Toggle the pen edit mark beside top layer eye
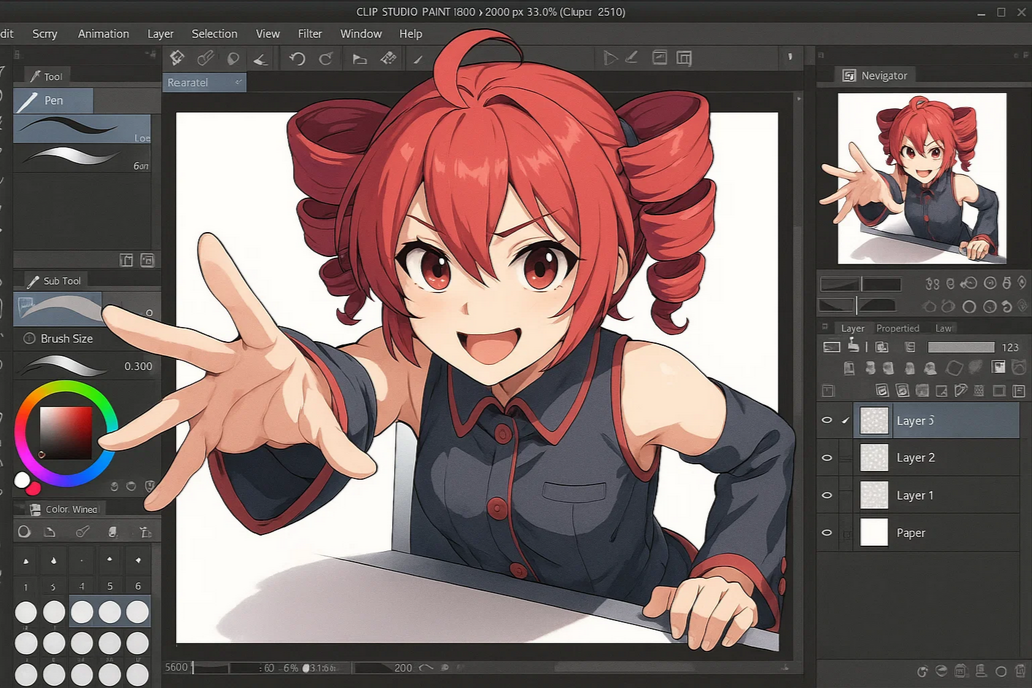Screen dimensions: 1032x688 [846, 420]
